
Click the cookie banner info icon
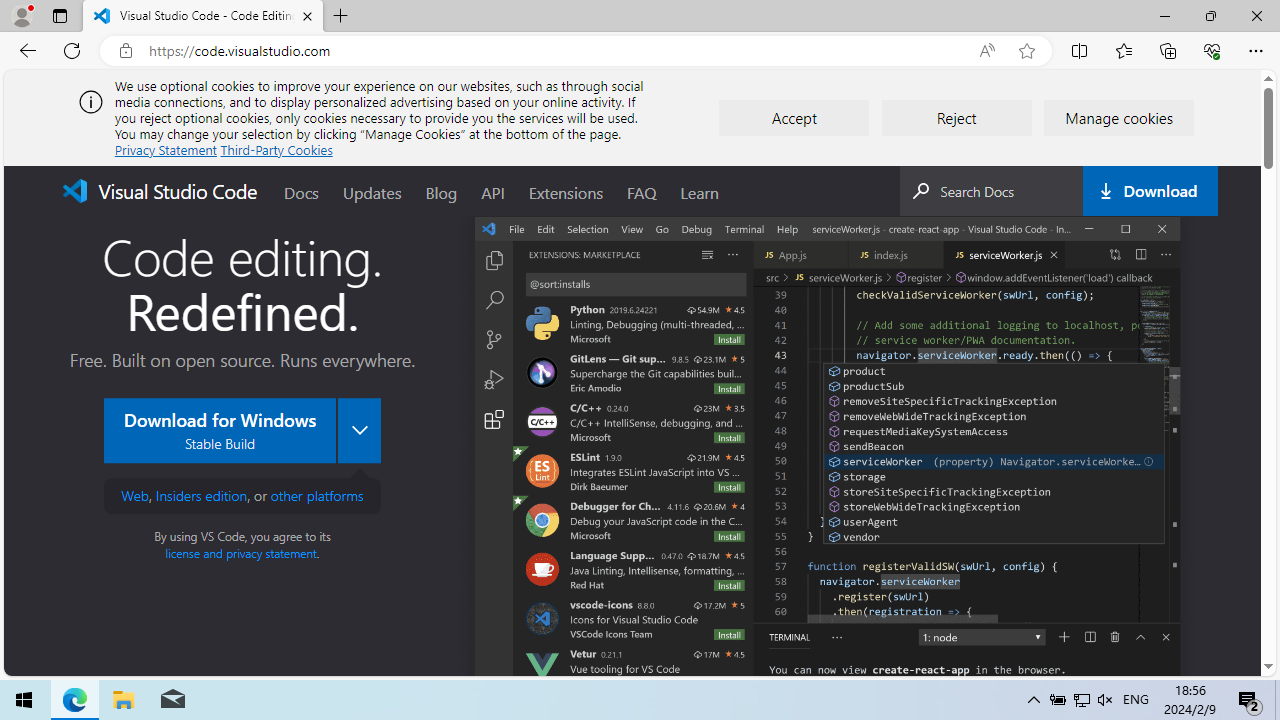91,102
